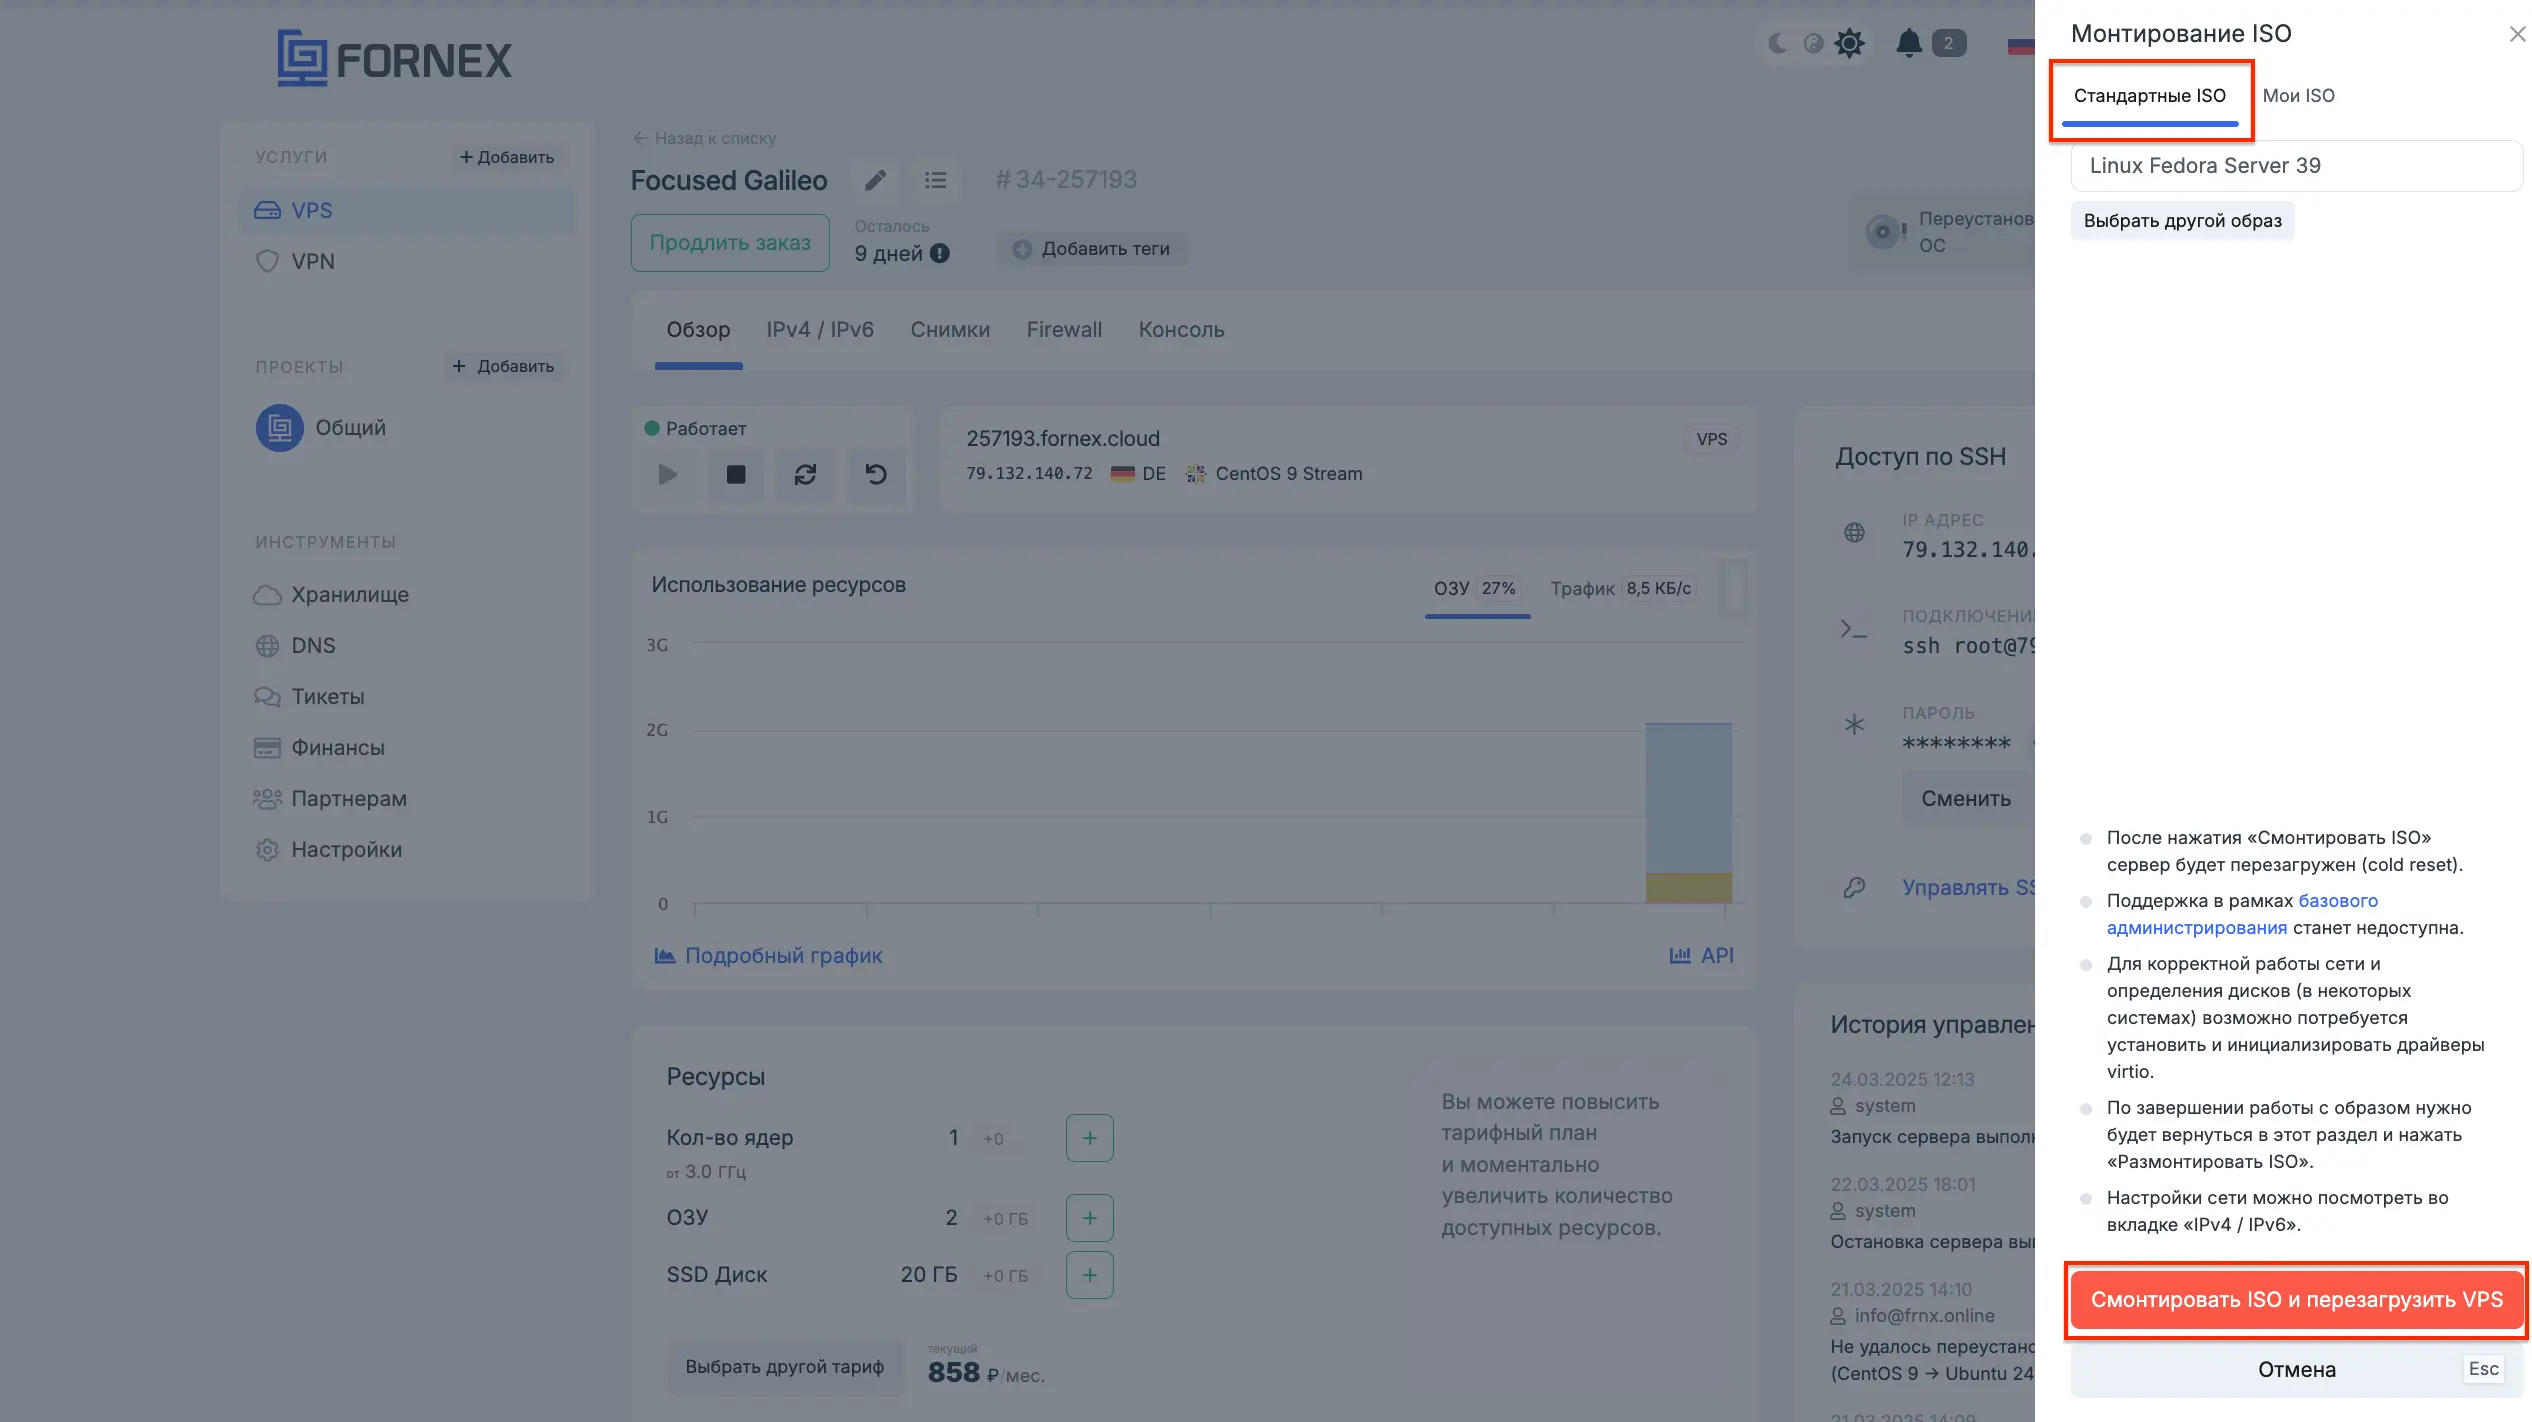Switch to Мои ISO tab

tap(2298, 96)
